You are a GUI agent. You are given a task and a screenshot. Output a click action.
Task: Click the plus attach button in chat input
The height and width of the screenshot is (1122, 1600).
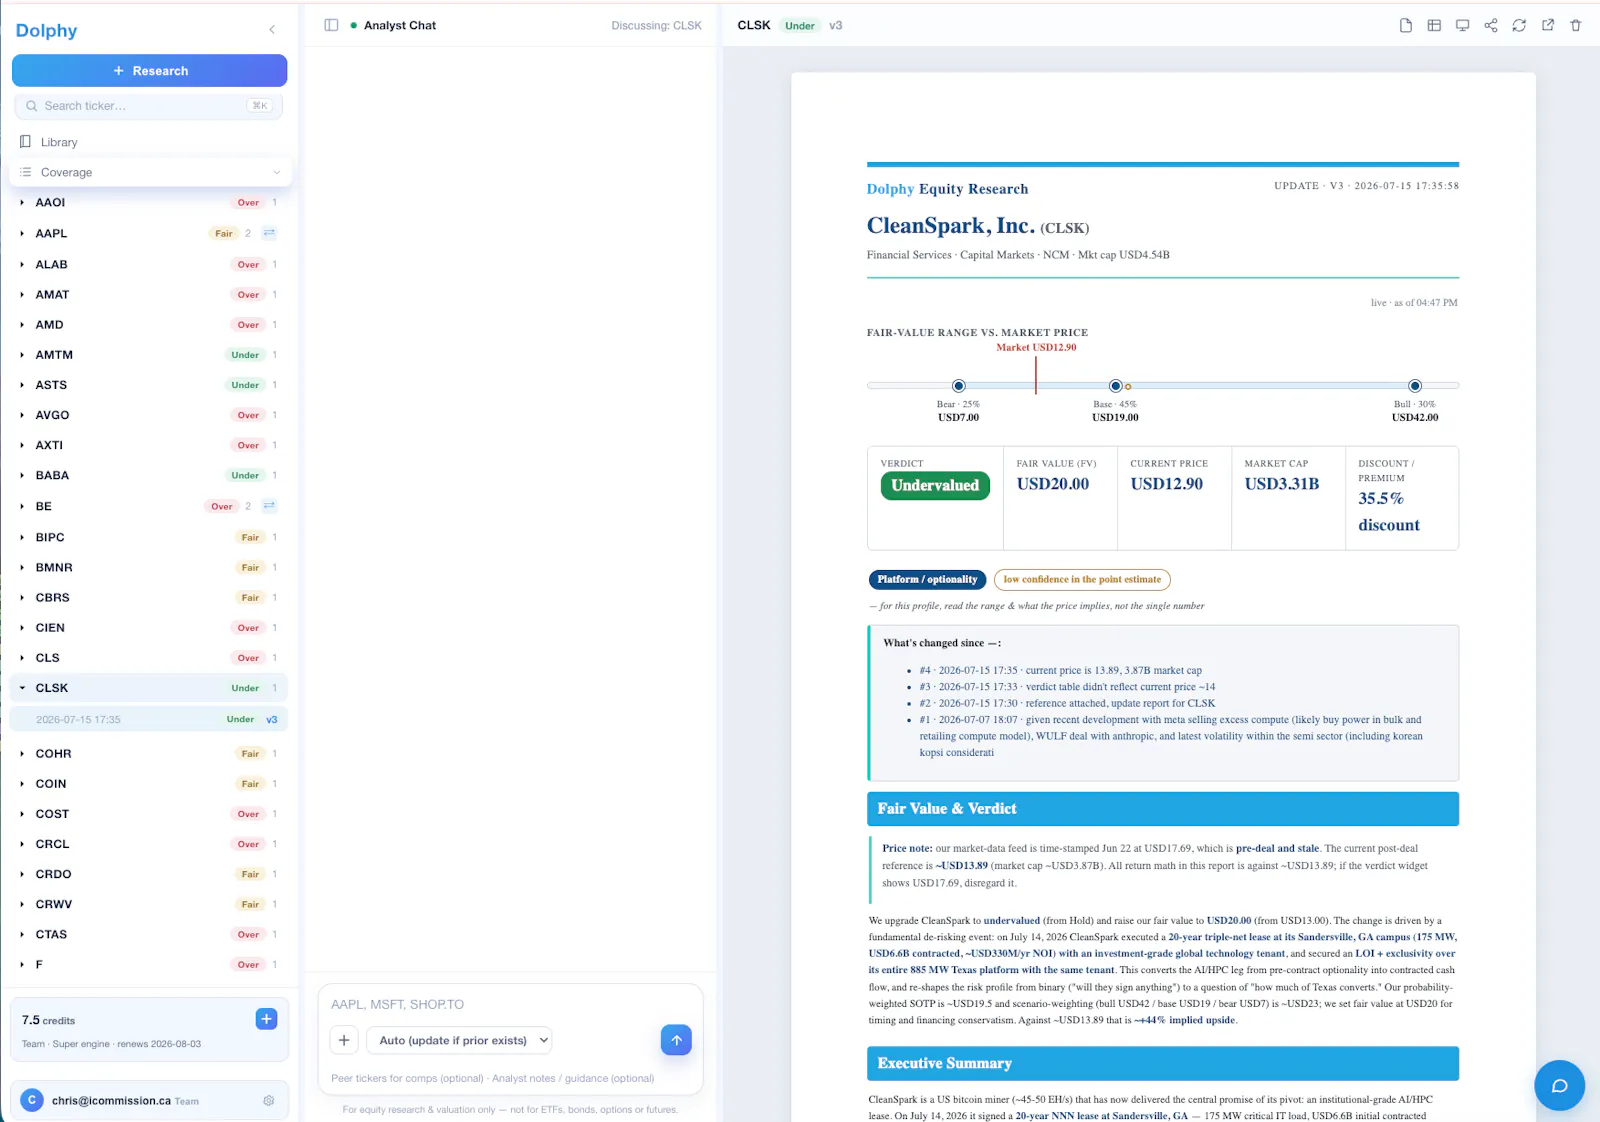344,1040
